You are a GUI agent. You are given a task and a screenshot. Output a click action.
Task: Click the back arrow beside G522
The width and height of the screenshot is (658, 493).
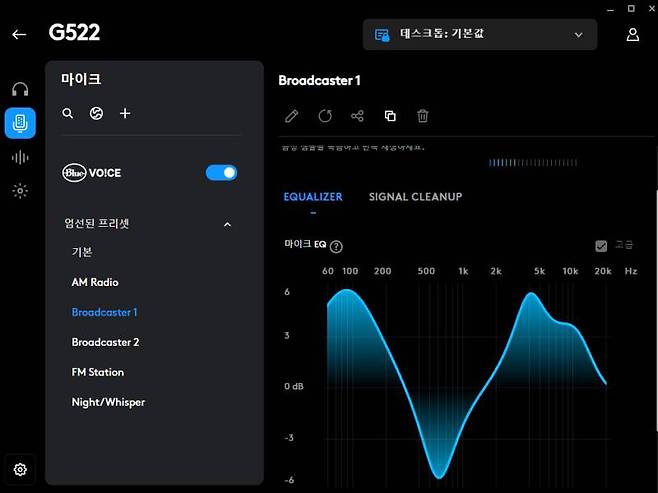[x=19, y=34]
